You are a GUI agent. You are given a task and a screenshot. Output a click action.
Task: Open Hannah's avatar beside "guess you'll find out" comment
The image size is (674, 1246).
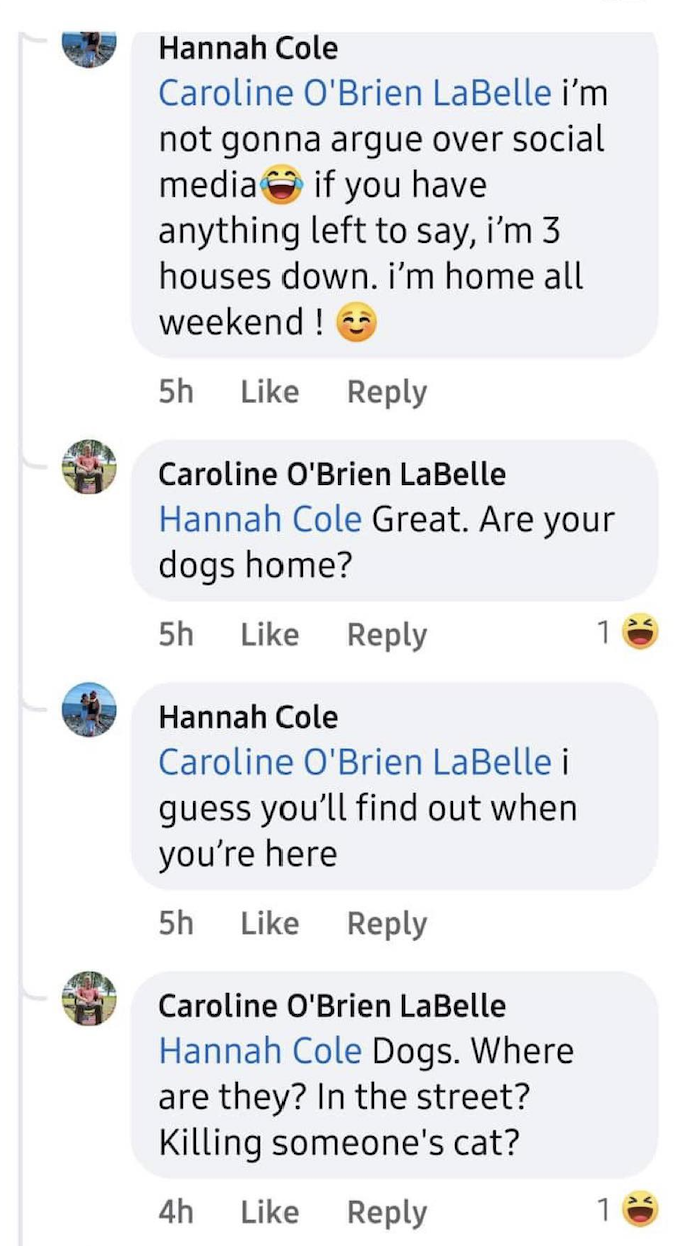89,710
